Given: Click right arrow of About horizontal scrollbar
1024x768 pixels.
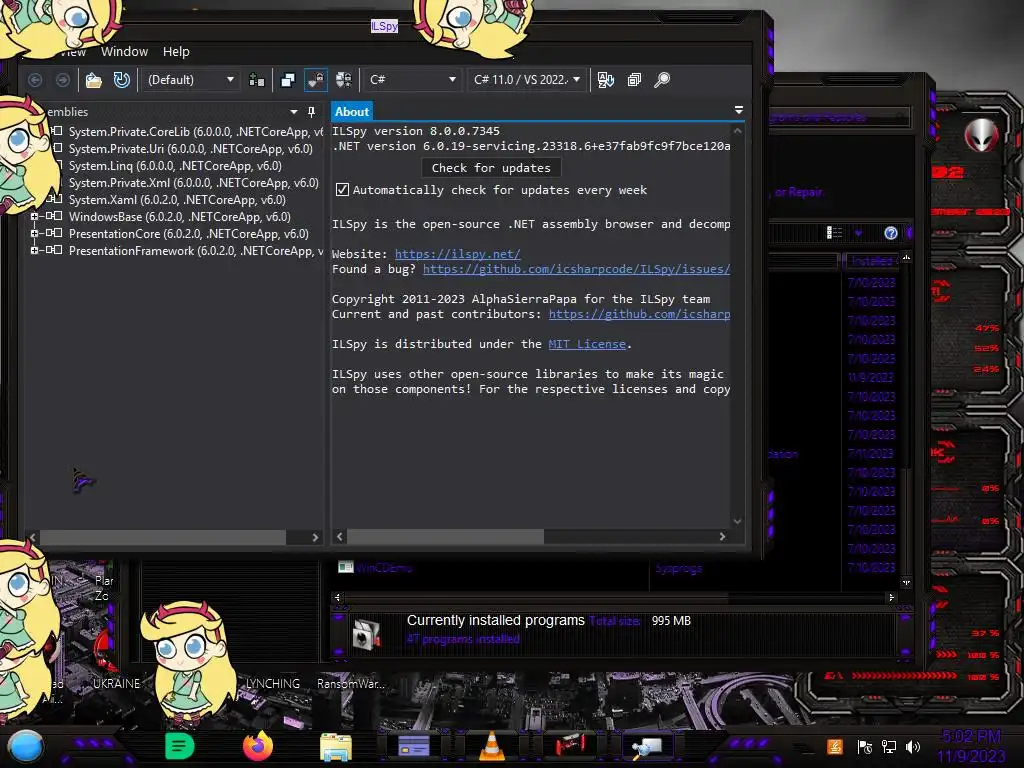Looking at the screenshot, I should [722, 536].
